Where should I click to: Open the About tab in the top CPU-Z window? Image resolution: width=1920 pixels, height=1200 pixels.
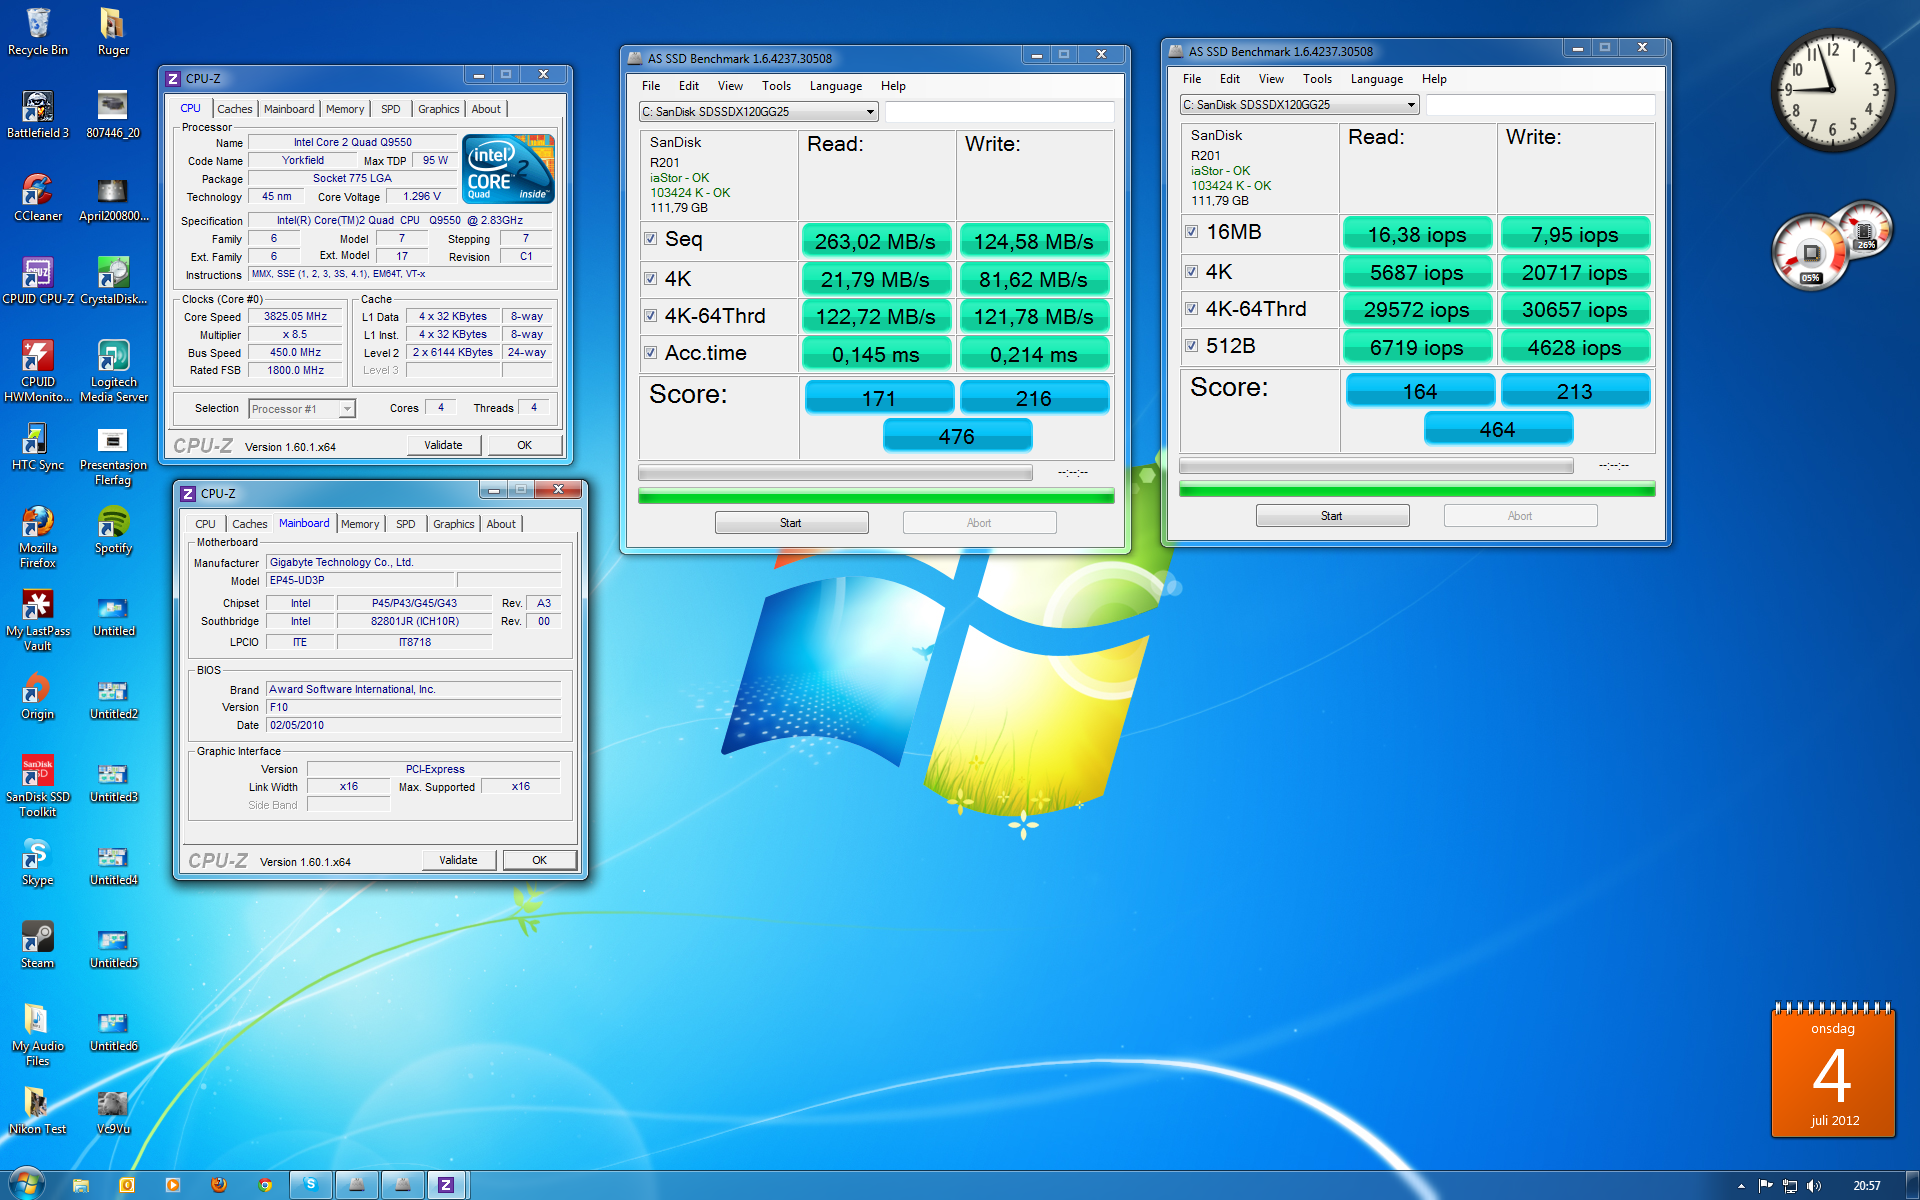tap(487, 109)
